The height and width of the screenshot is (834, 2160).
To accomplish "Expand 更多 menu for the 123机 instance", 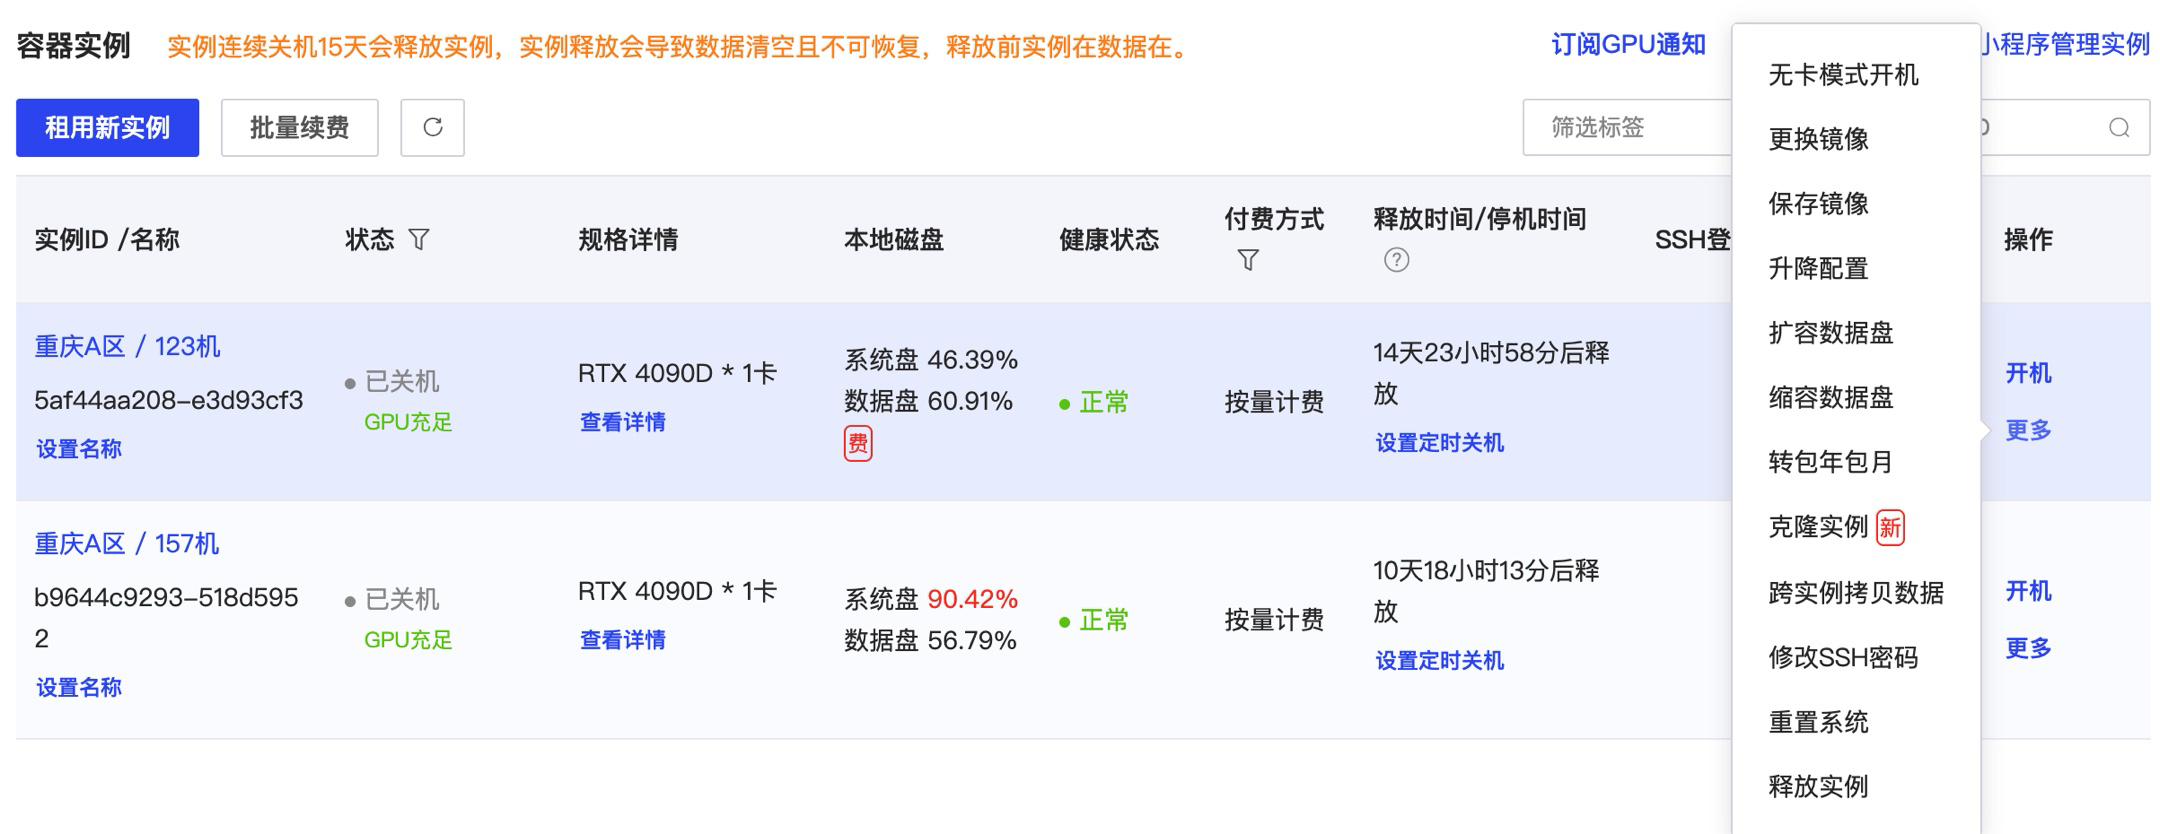I will [2027, 430].
